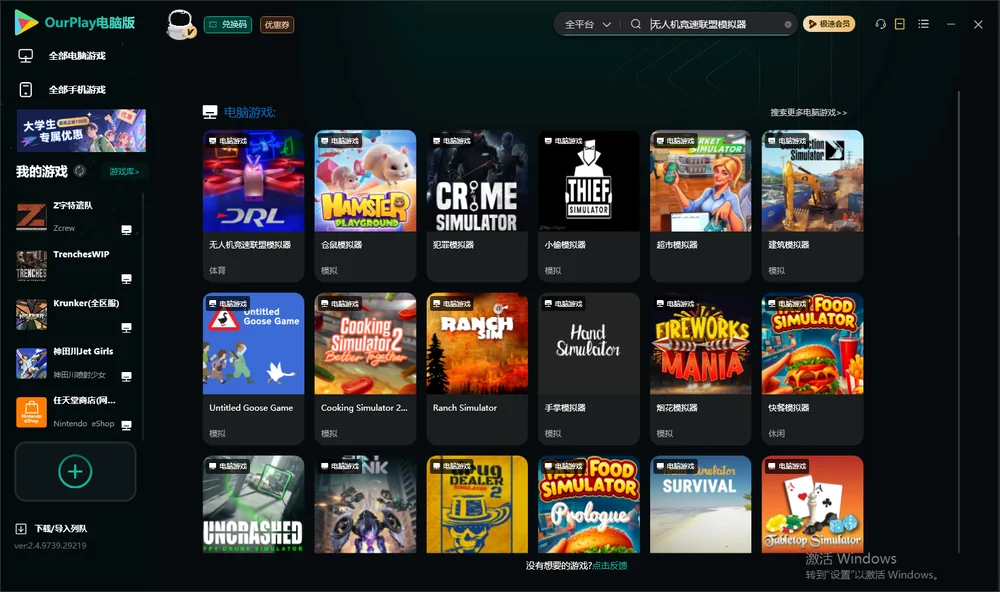
Task: Open the 大学生专属优惠 banner
Action: pyautogui.click(x=81, y=130)
